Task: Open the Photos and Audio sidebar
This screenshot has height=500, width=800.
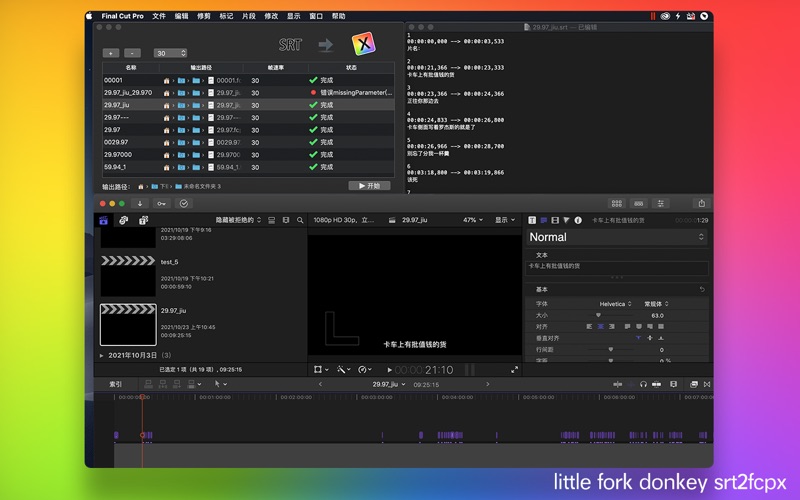Action: point(123,220)
